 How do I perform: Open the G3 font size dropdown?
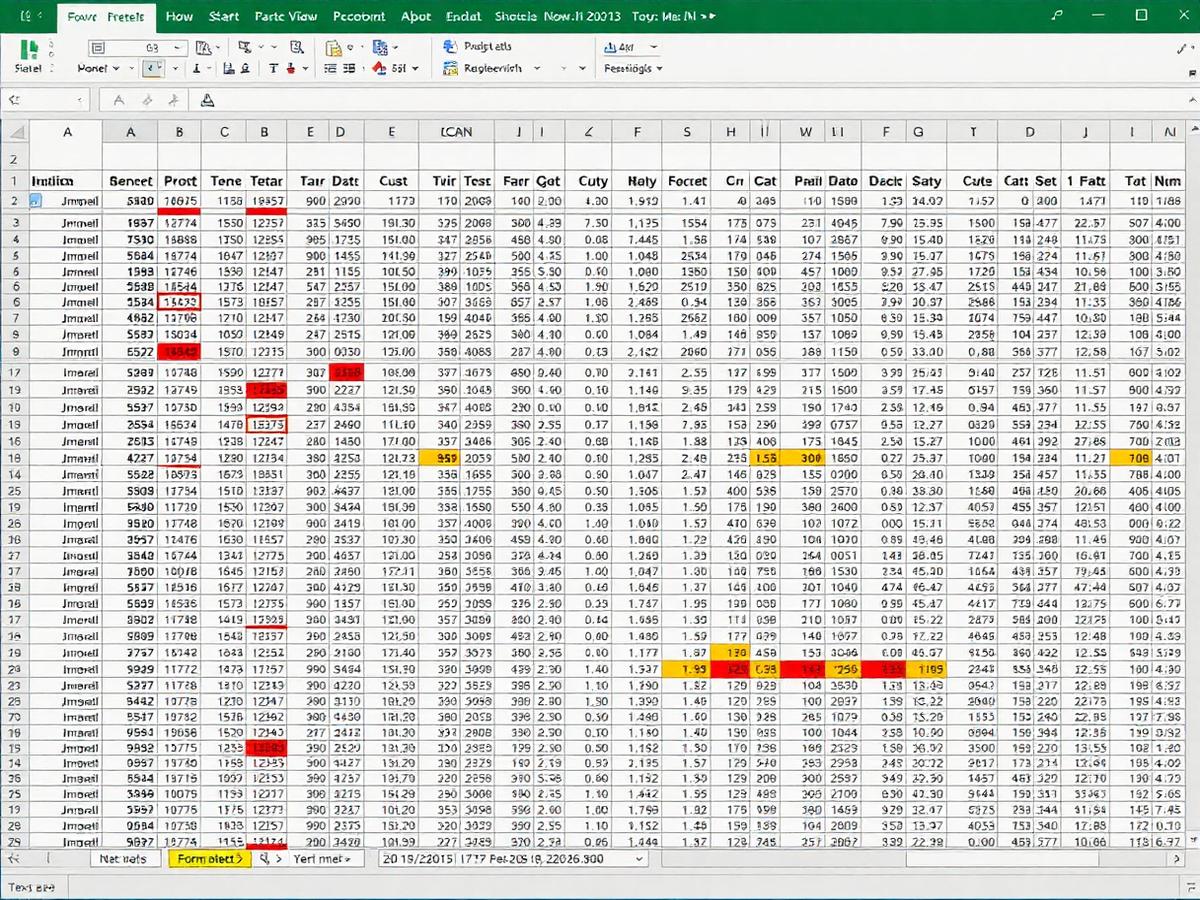(x=178, y=47)
